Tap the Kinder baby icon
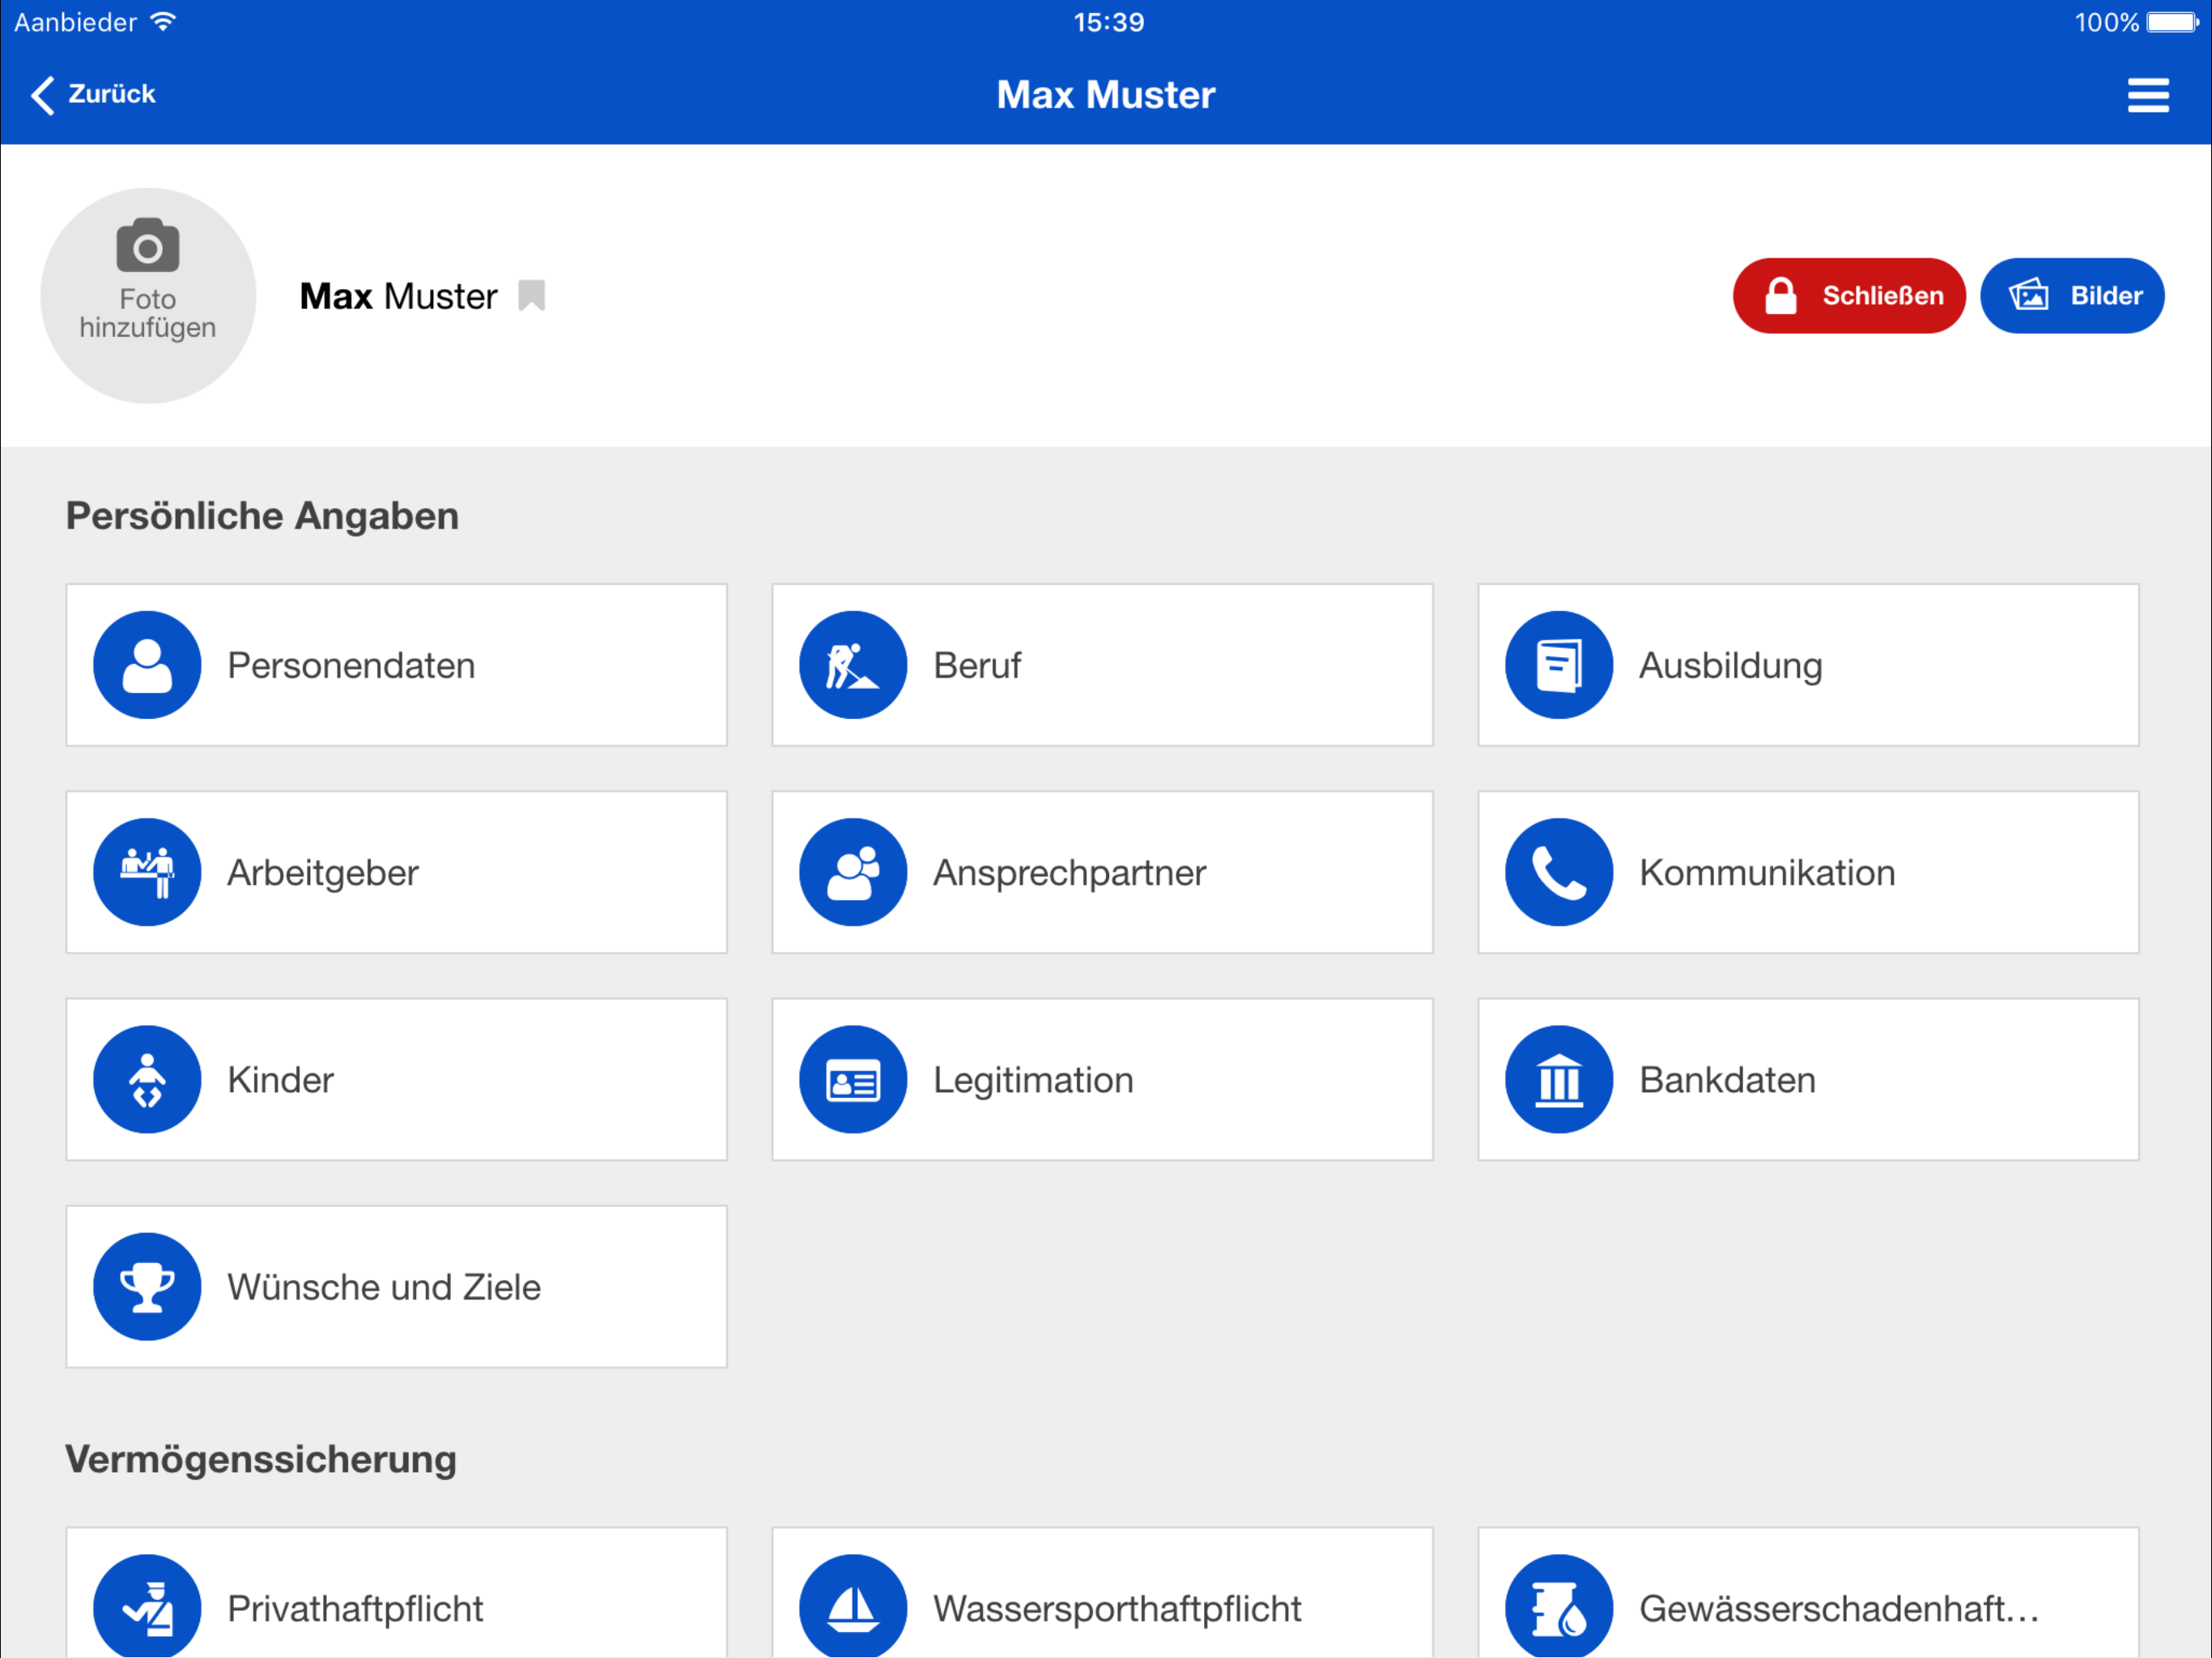2212x1658 pixels. coord(147,1079)
